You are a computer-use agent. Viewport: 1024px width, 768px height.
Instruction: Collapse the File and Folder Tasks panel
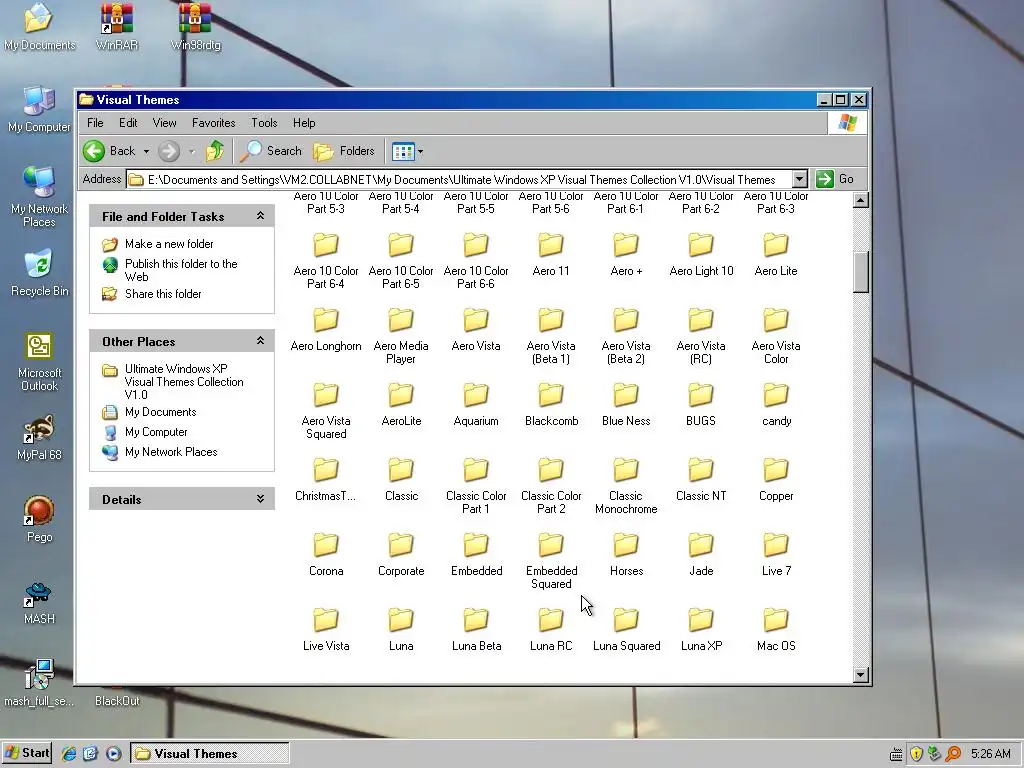coord(260,216)
